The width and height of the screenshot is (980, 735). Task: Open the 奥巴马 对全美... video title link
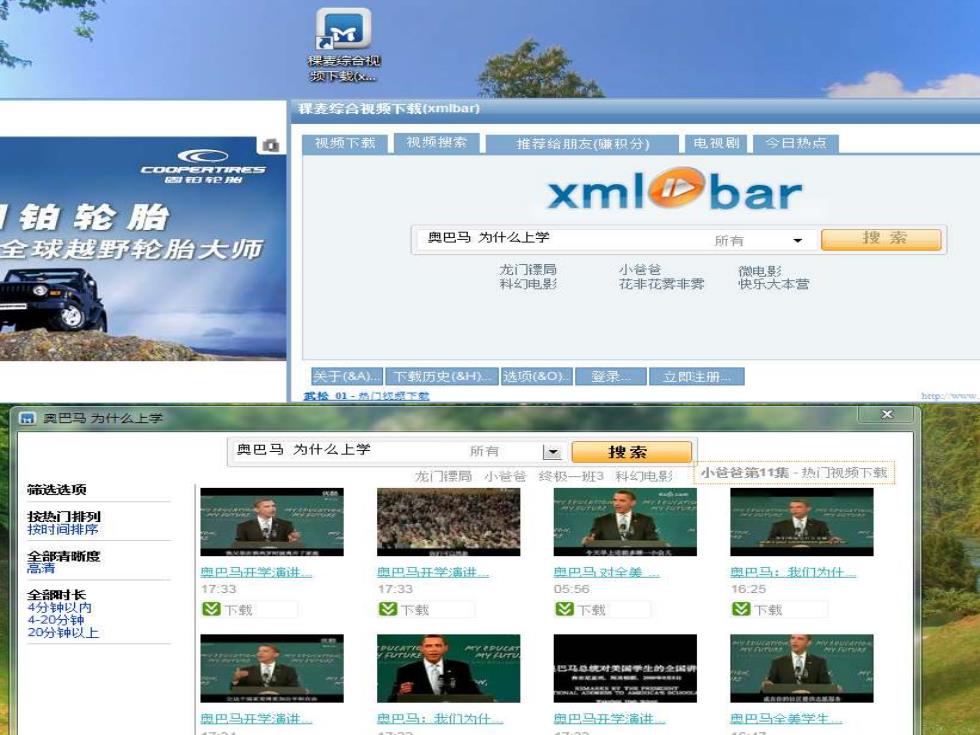click(606, 572)
